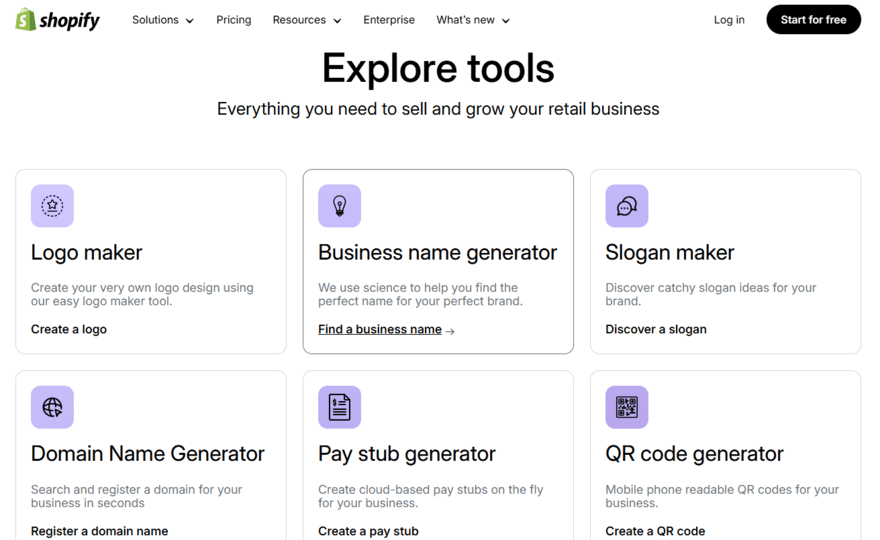This screenshot has width=880, height=540.
Task: Click the Log in link
Action: (729, 20)
